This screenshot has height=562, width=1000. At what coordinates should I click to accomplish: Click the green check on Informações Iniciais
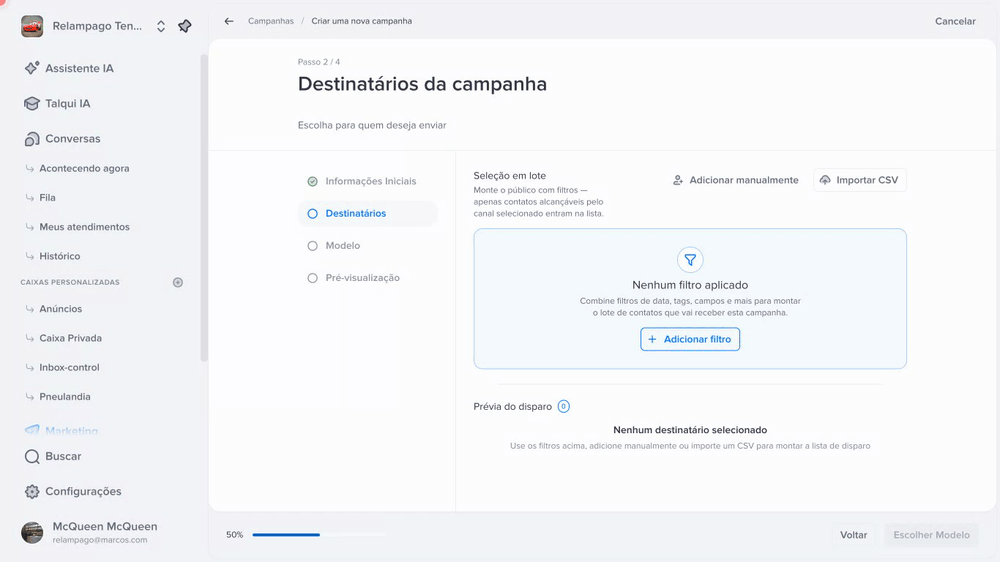(312, 181)
